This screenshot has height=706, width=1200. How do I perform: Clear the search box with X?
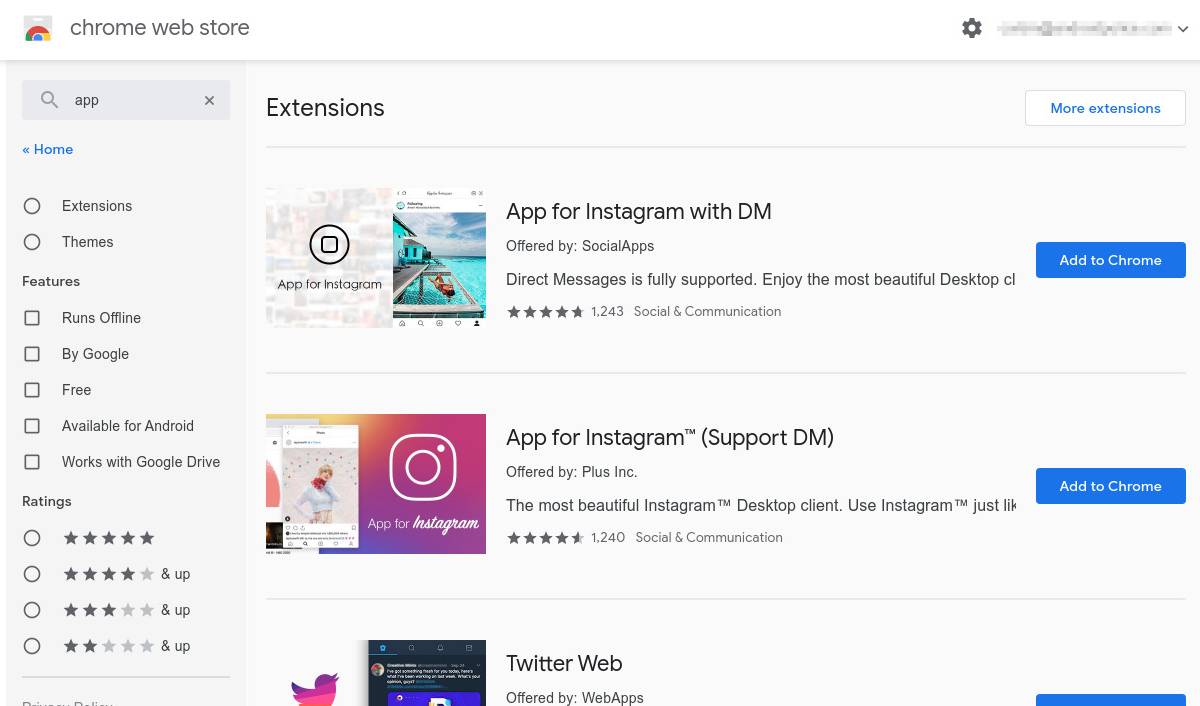click(209, 100)
